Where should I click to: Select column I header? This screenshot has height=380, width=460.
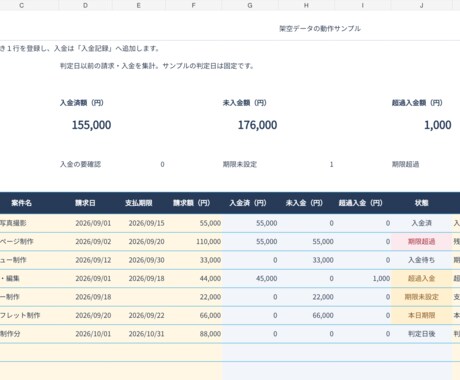[363, 5]
